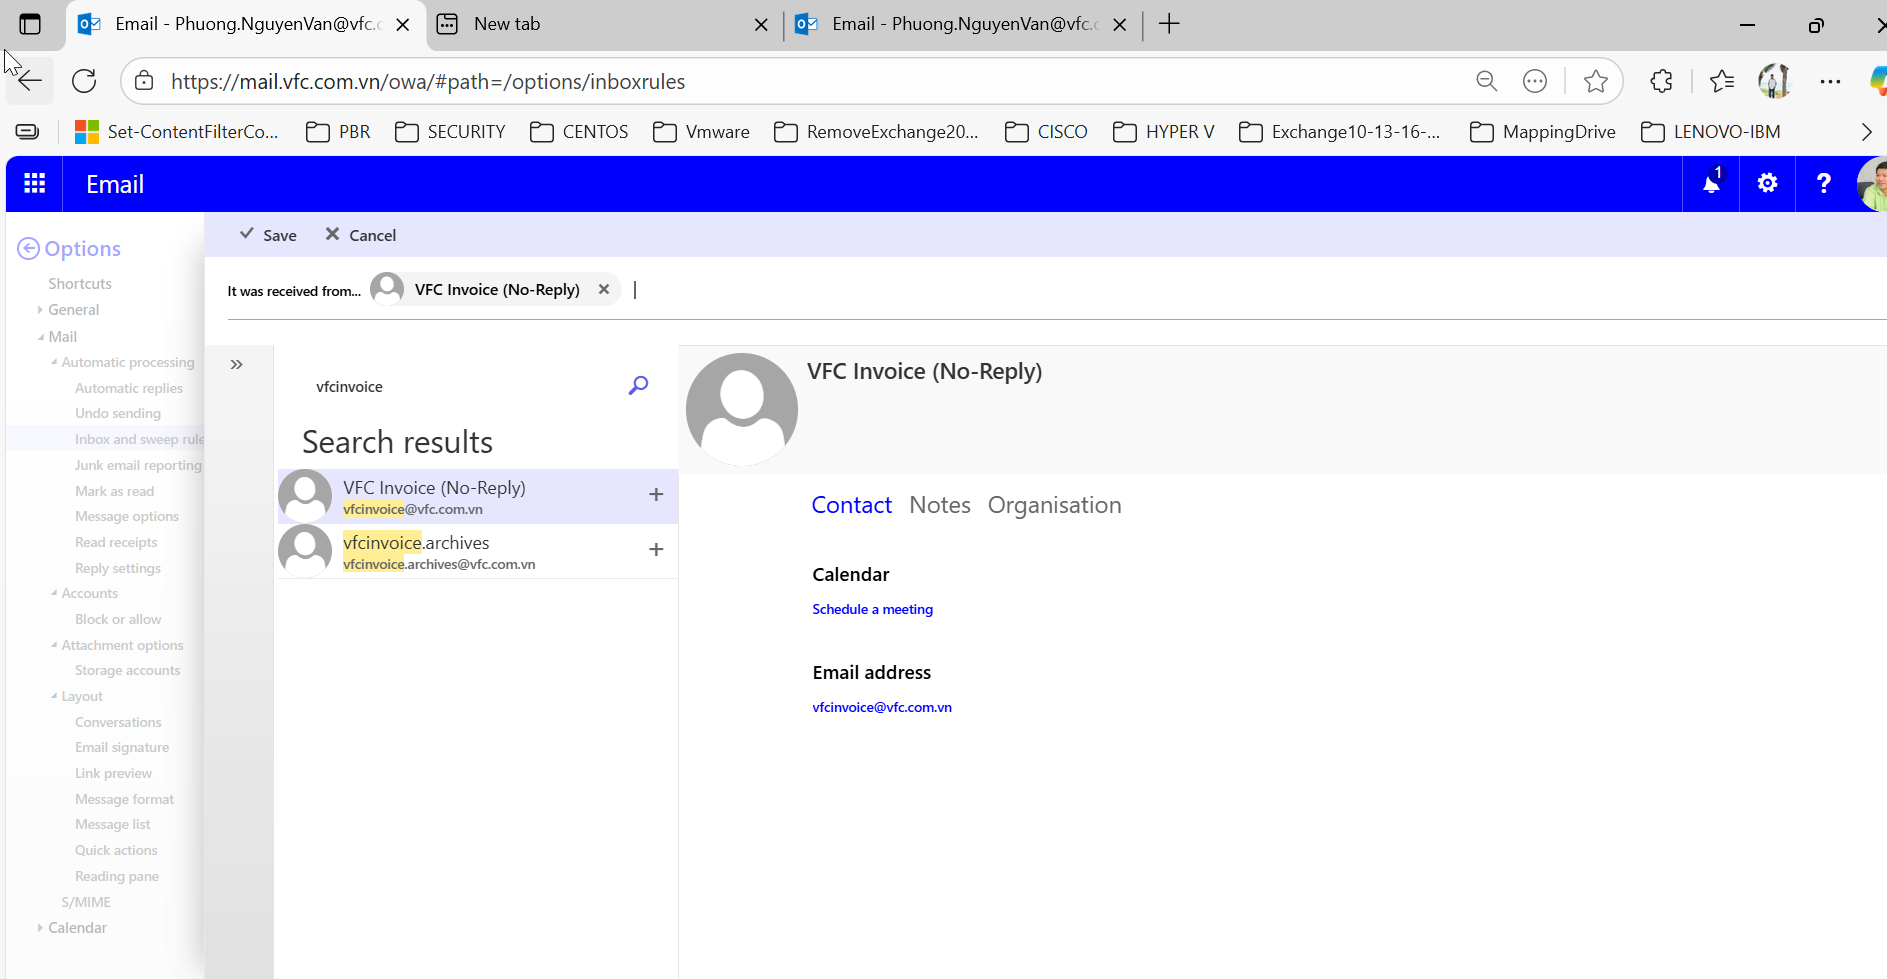Open the settings gear in the Email header

(1767, 184)
